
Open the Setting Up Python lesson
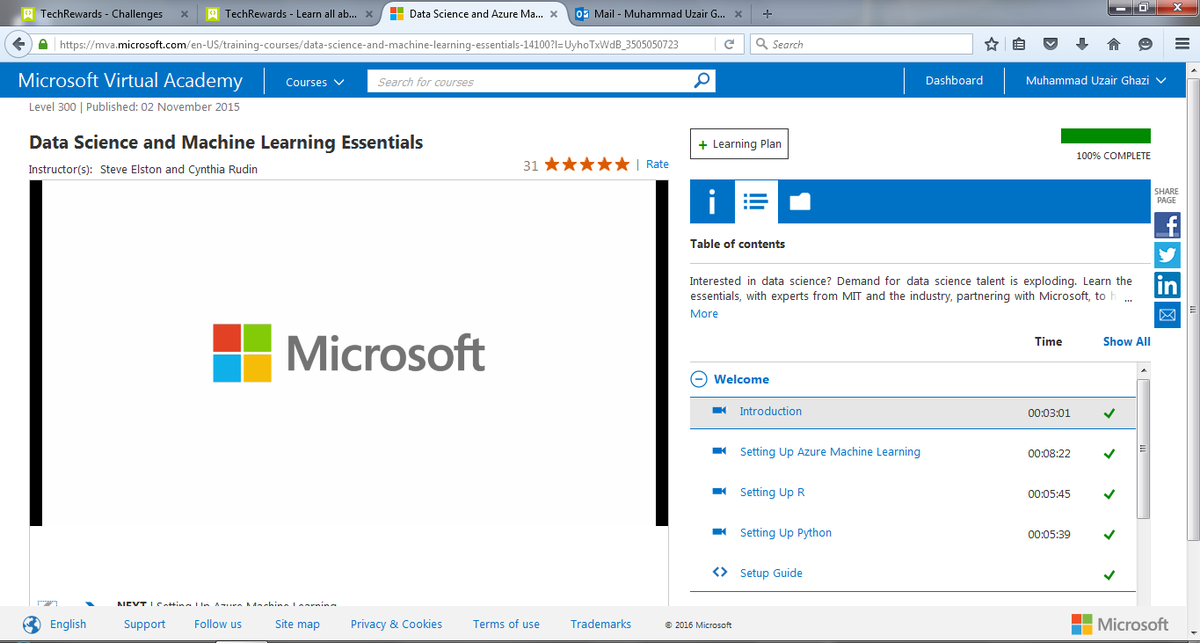pyautogui.click(x=786, y=533)
